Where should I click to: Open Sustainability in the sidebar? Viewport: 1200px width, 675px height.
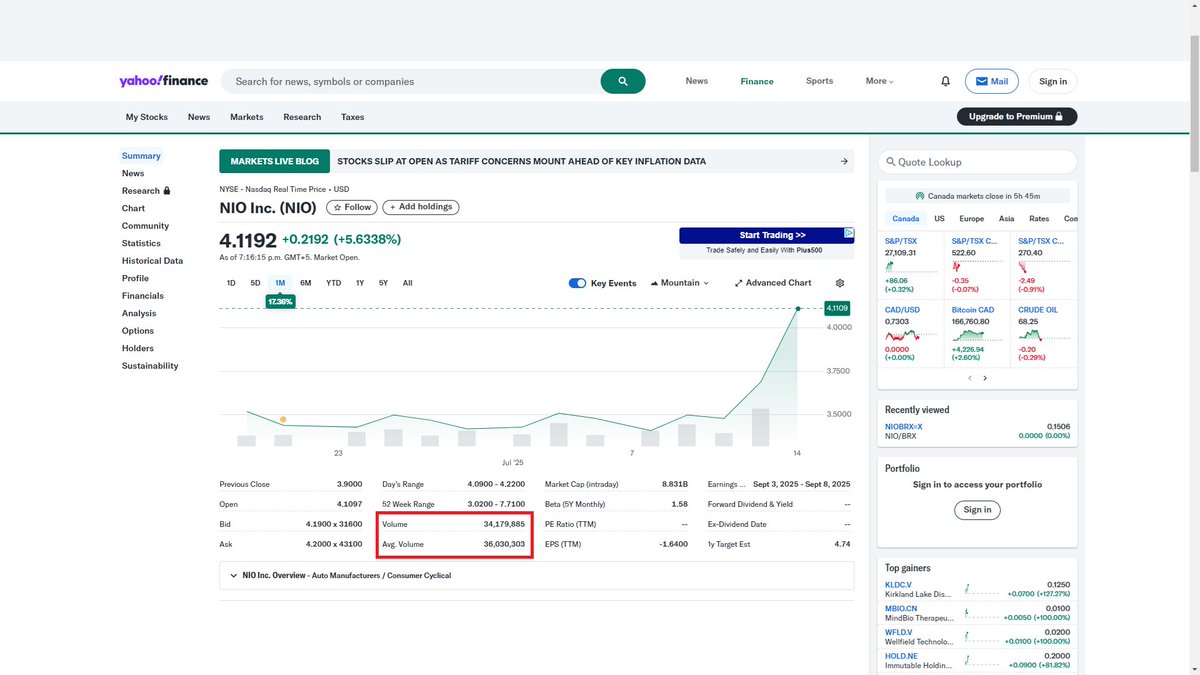pyautogui.click(x=150, y=366)
